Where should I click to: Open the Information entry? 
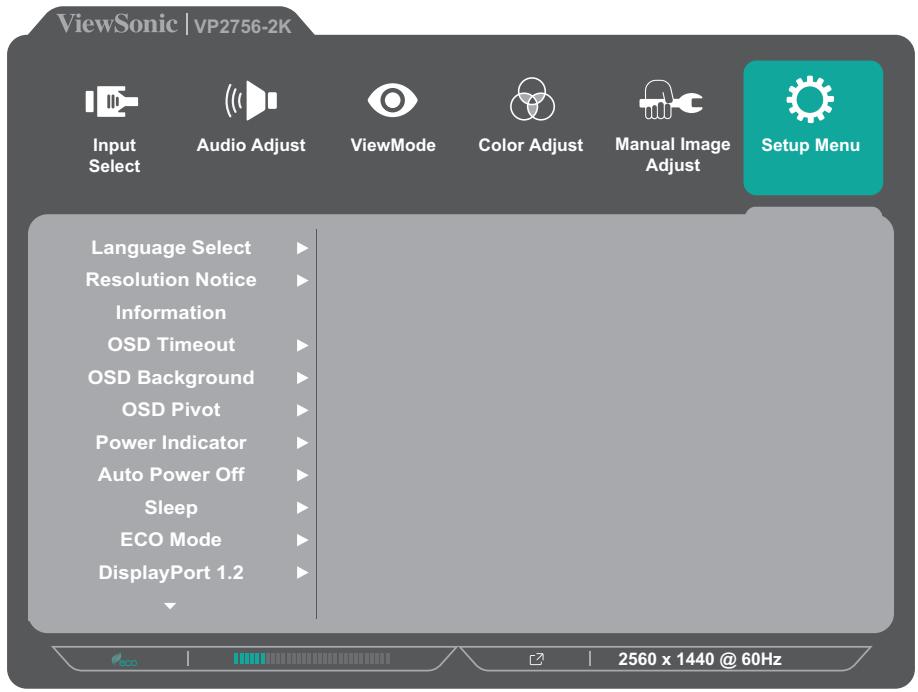click(171, 313)
